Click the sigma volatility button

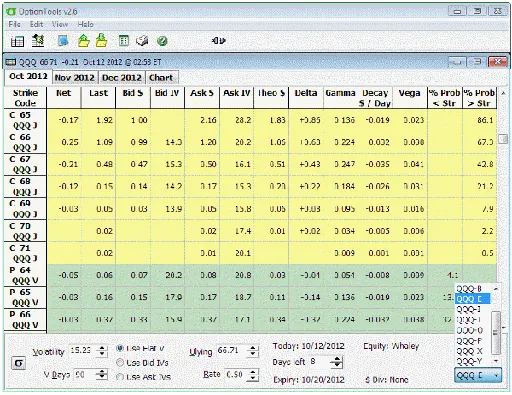(x=19, y=363)
